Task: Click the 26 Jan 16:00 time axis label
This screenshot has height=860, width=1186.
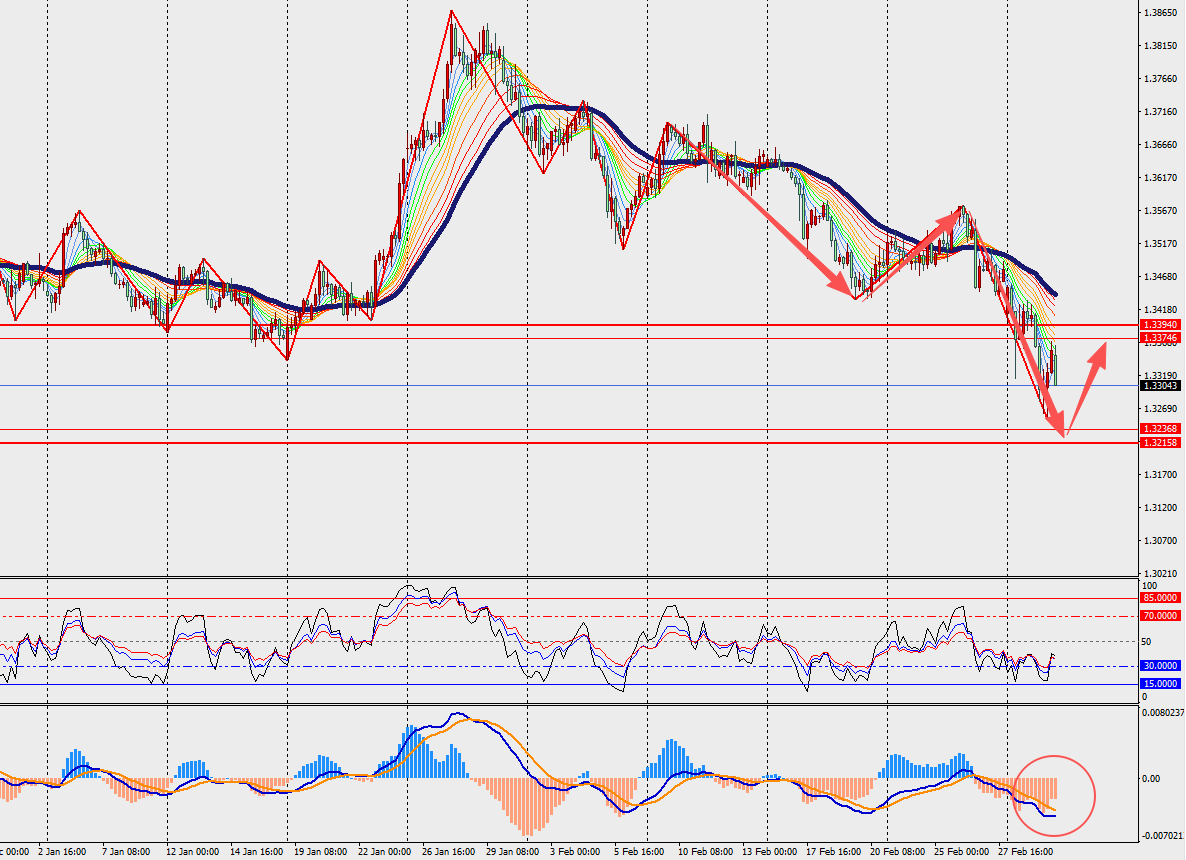Action: pos(448,852)
